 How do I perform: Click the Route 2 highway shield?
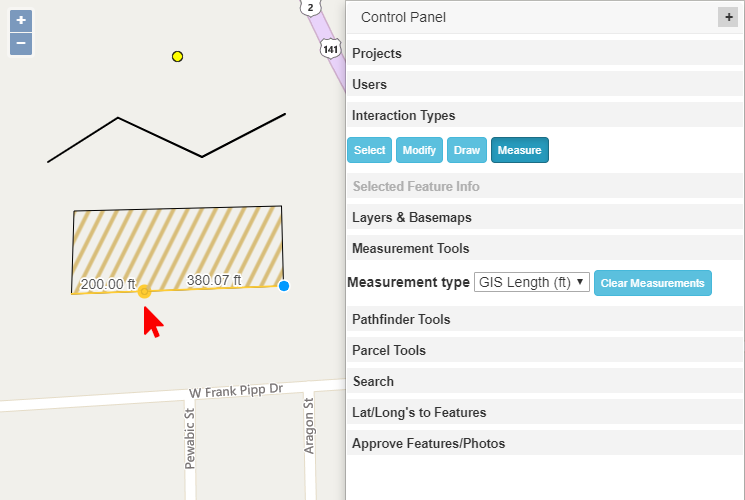(310, 7)
